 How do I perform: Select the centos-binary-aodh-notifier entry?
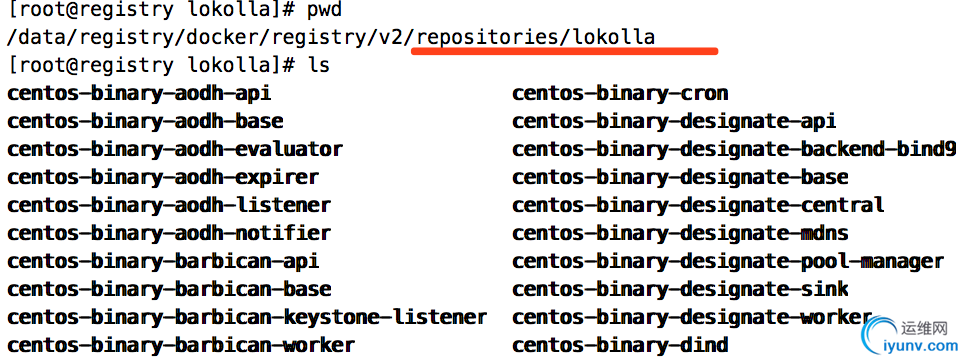tap(169, 234)
